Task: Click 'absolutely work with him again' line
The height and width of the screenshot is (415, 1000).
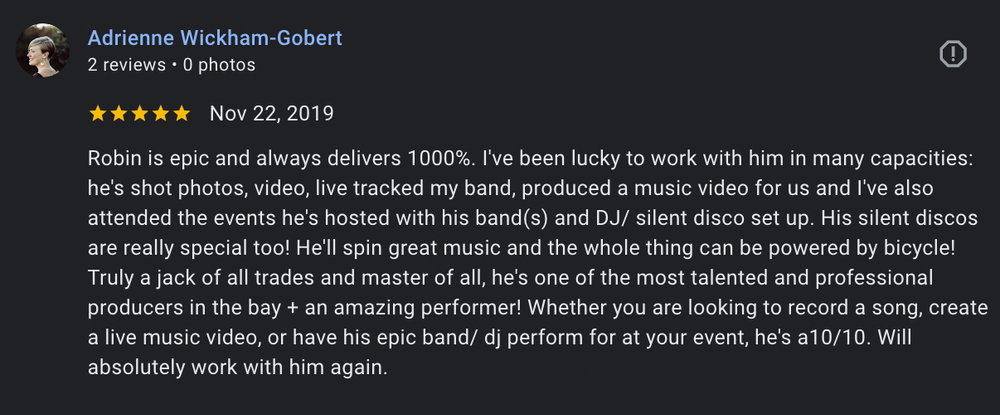Action: 237,368
